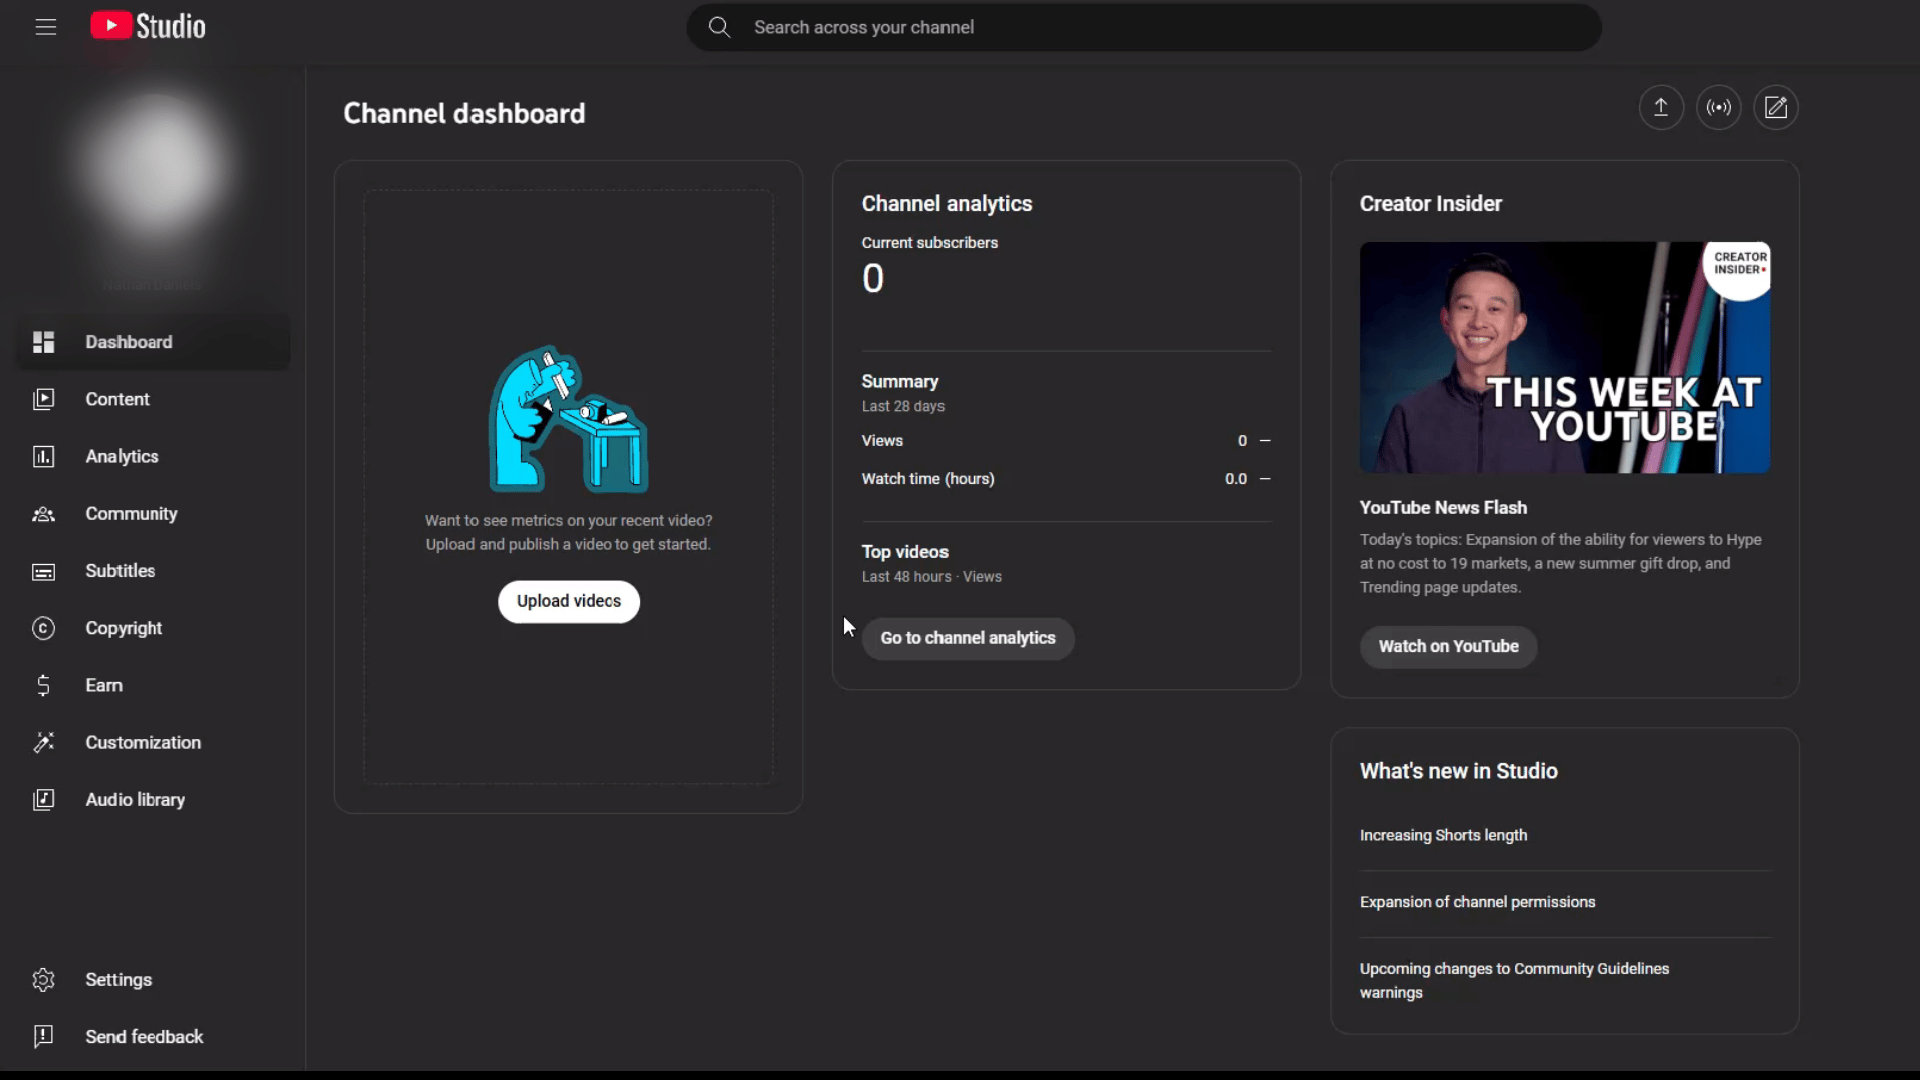Click the What's new in Studio heading
Screen dimensions: 1920x1080
[x=1458, y=771]
